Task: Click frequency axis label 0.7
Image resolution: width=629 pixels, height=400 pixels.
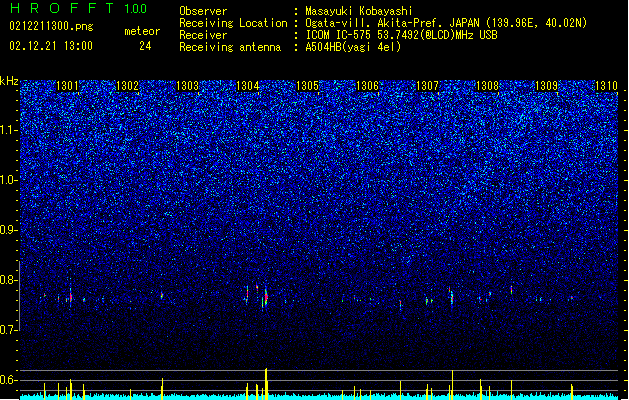Action: point(9,330)
